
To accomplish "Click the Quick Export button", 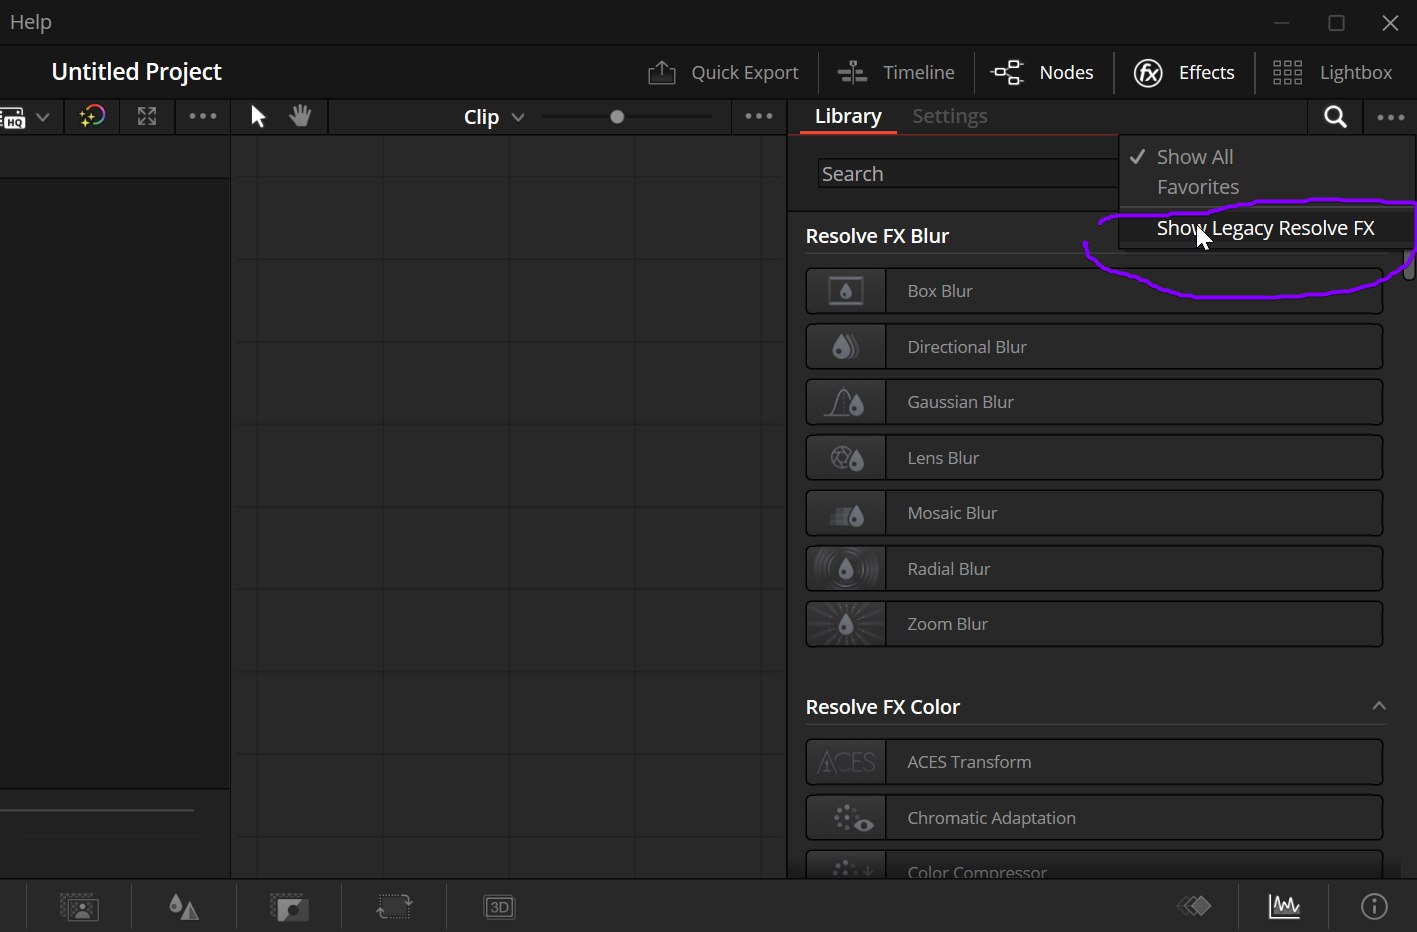I will coord(724,72).
